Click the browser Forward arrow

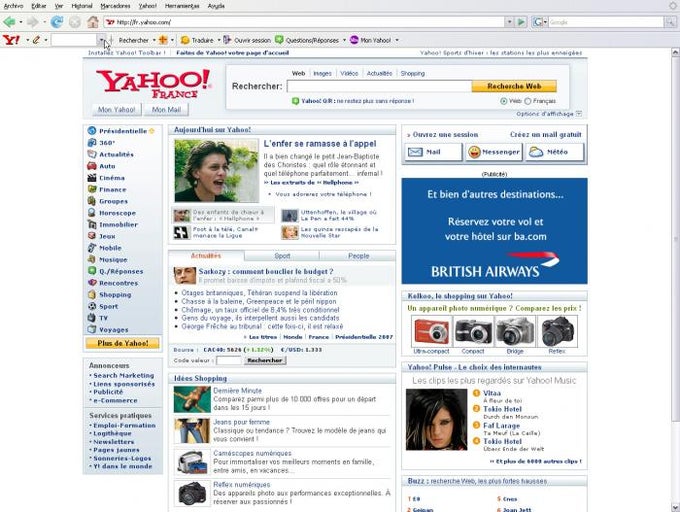(32, 22)
